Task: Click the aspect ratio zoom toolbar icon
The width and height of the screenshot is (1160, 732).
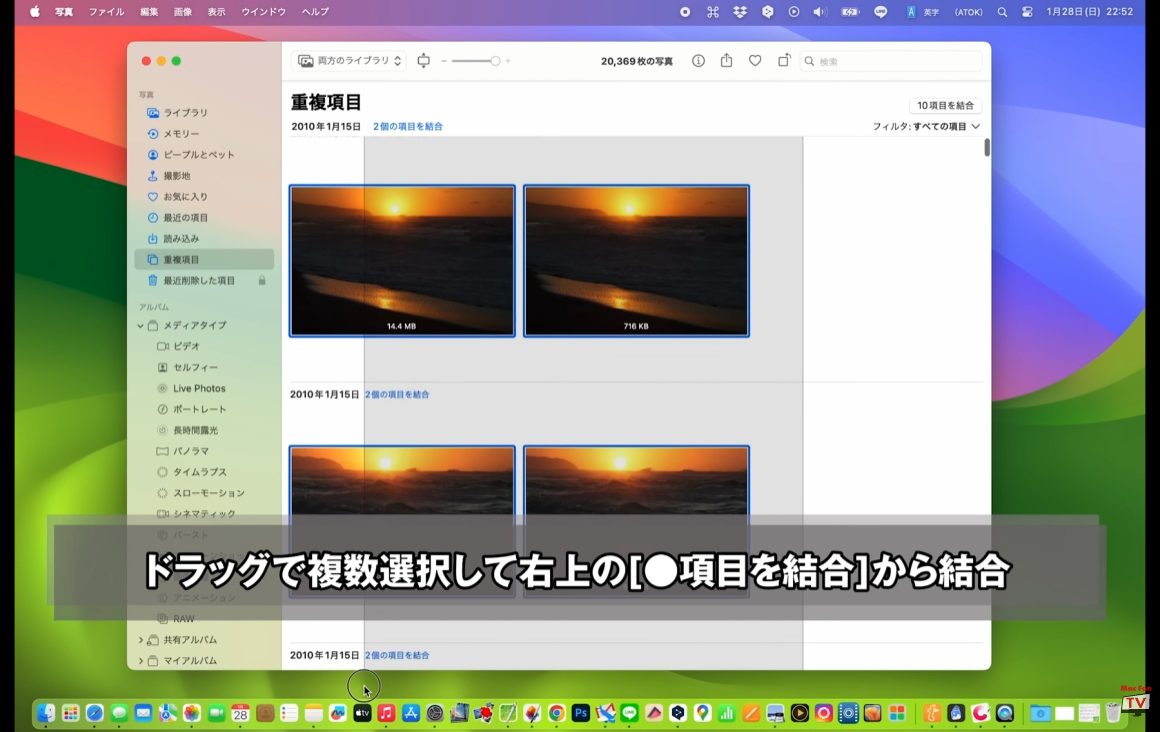Action: pos(424,61)
